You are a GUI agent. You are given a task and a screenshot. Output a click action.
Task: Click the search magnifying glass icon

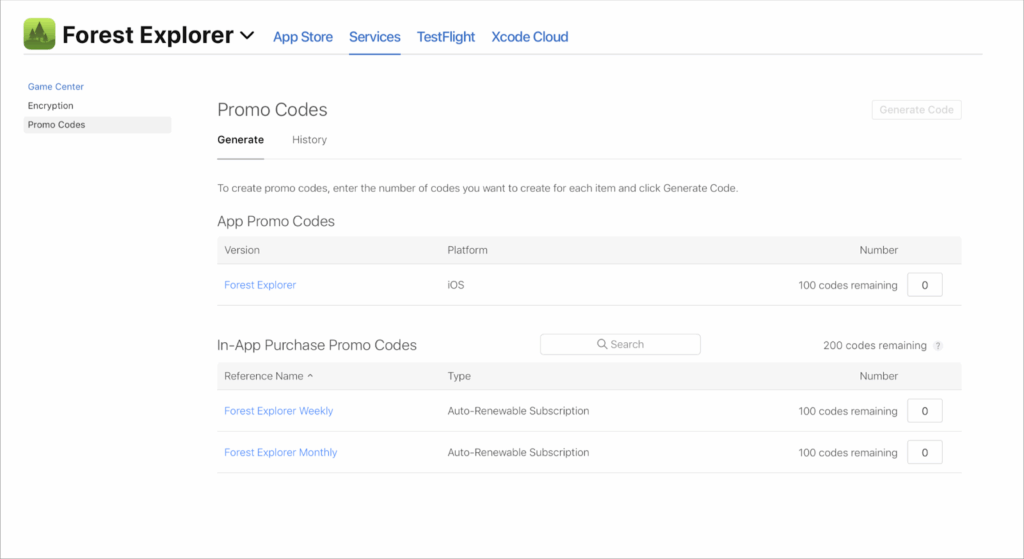602,344
